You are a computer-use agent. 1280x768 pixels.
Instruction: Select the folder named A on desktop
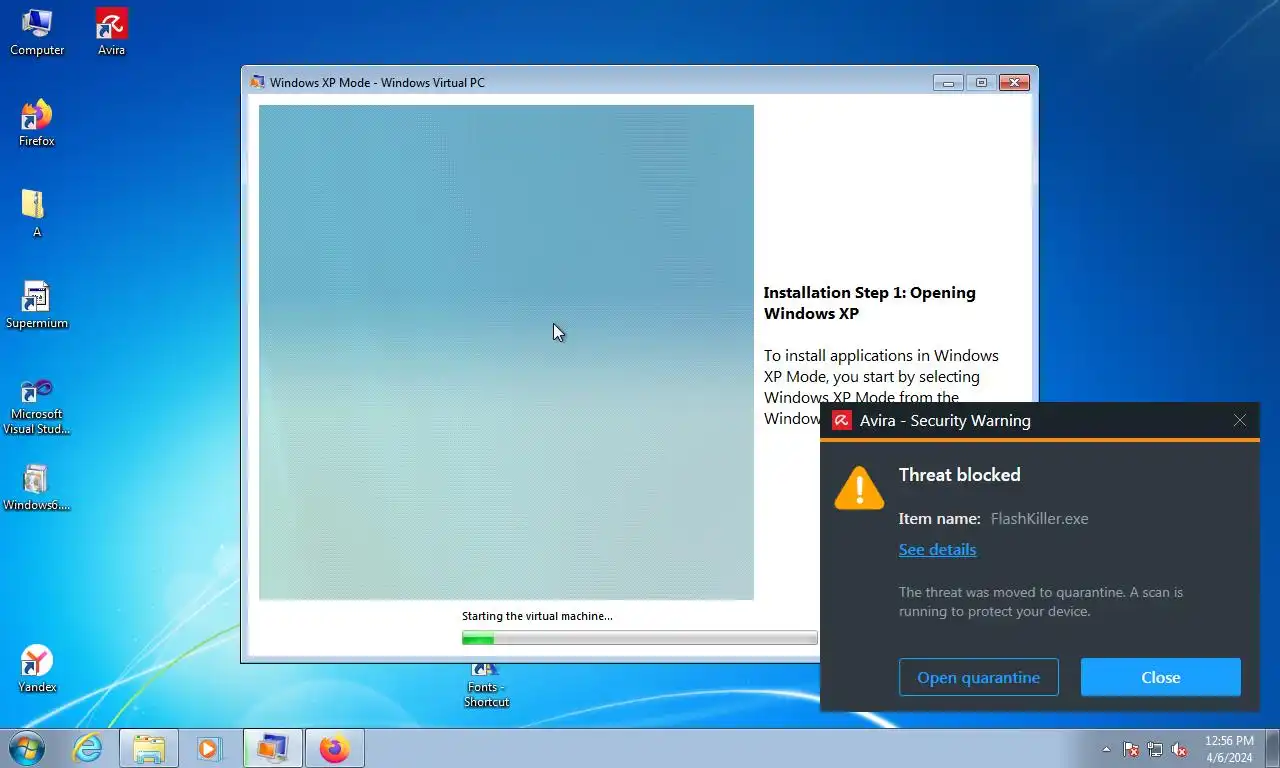37,213
